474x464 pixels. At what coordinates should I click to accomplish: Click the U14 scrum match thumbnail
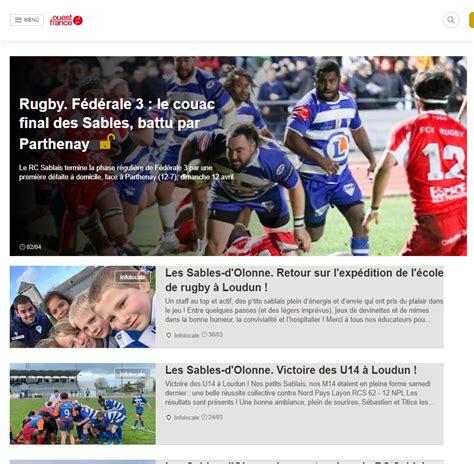[83, 404]
